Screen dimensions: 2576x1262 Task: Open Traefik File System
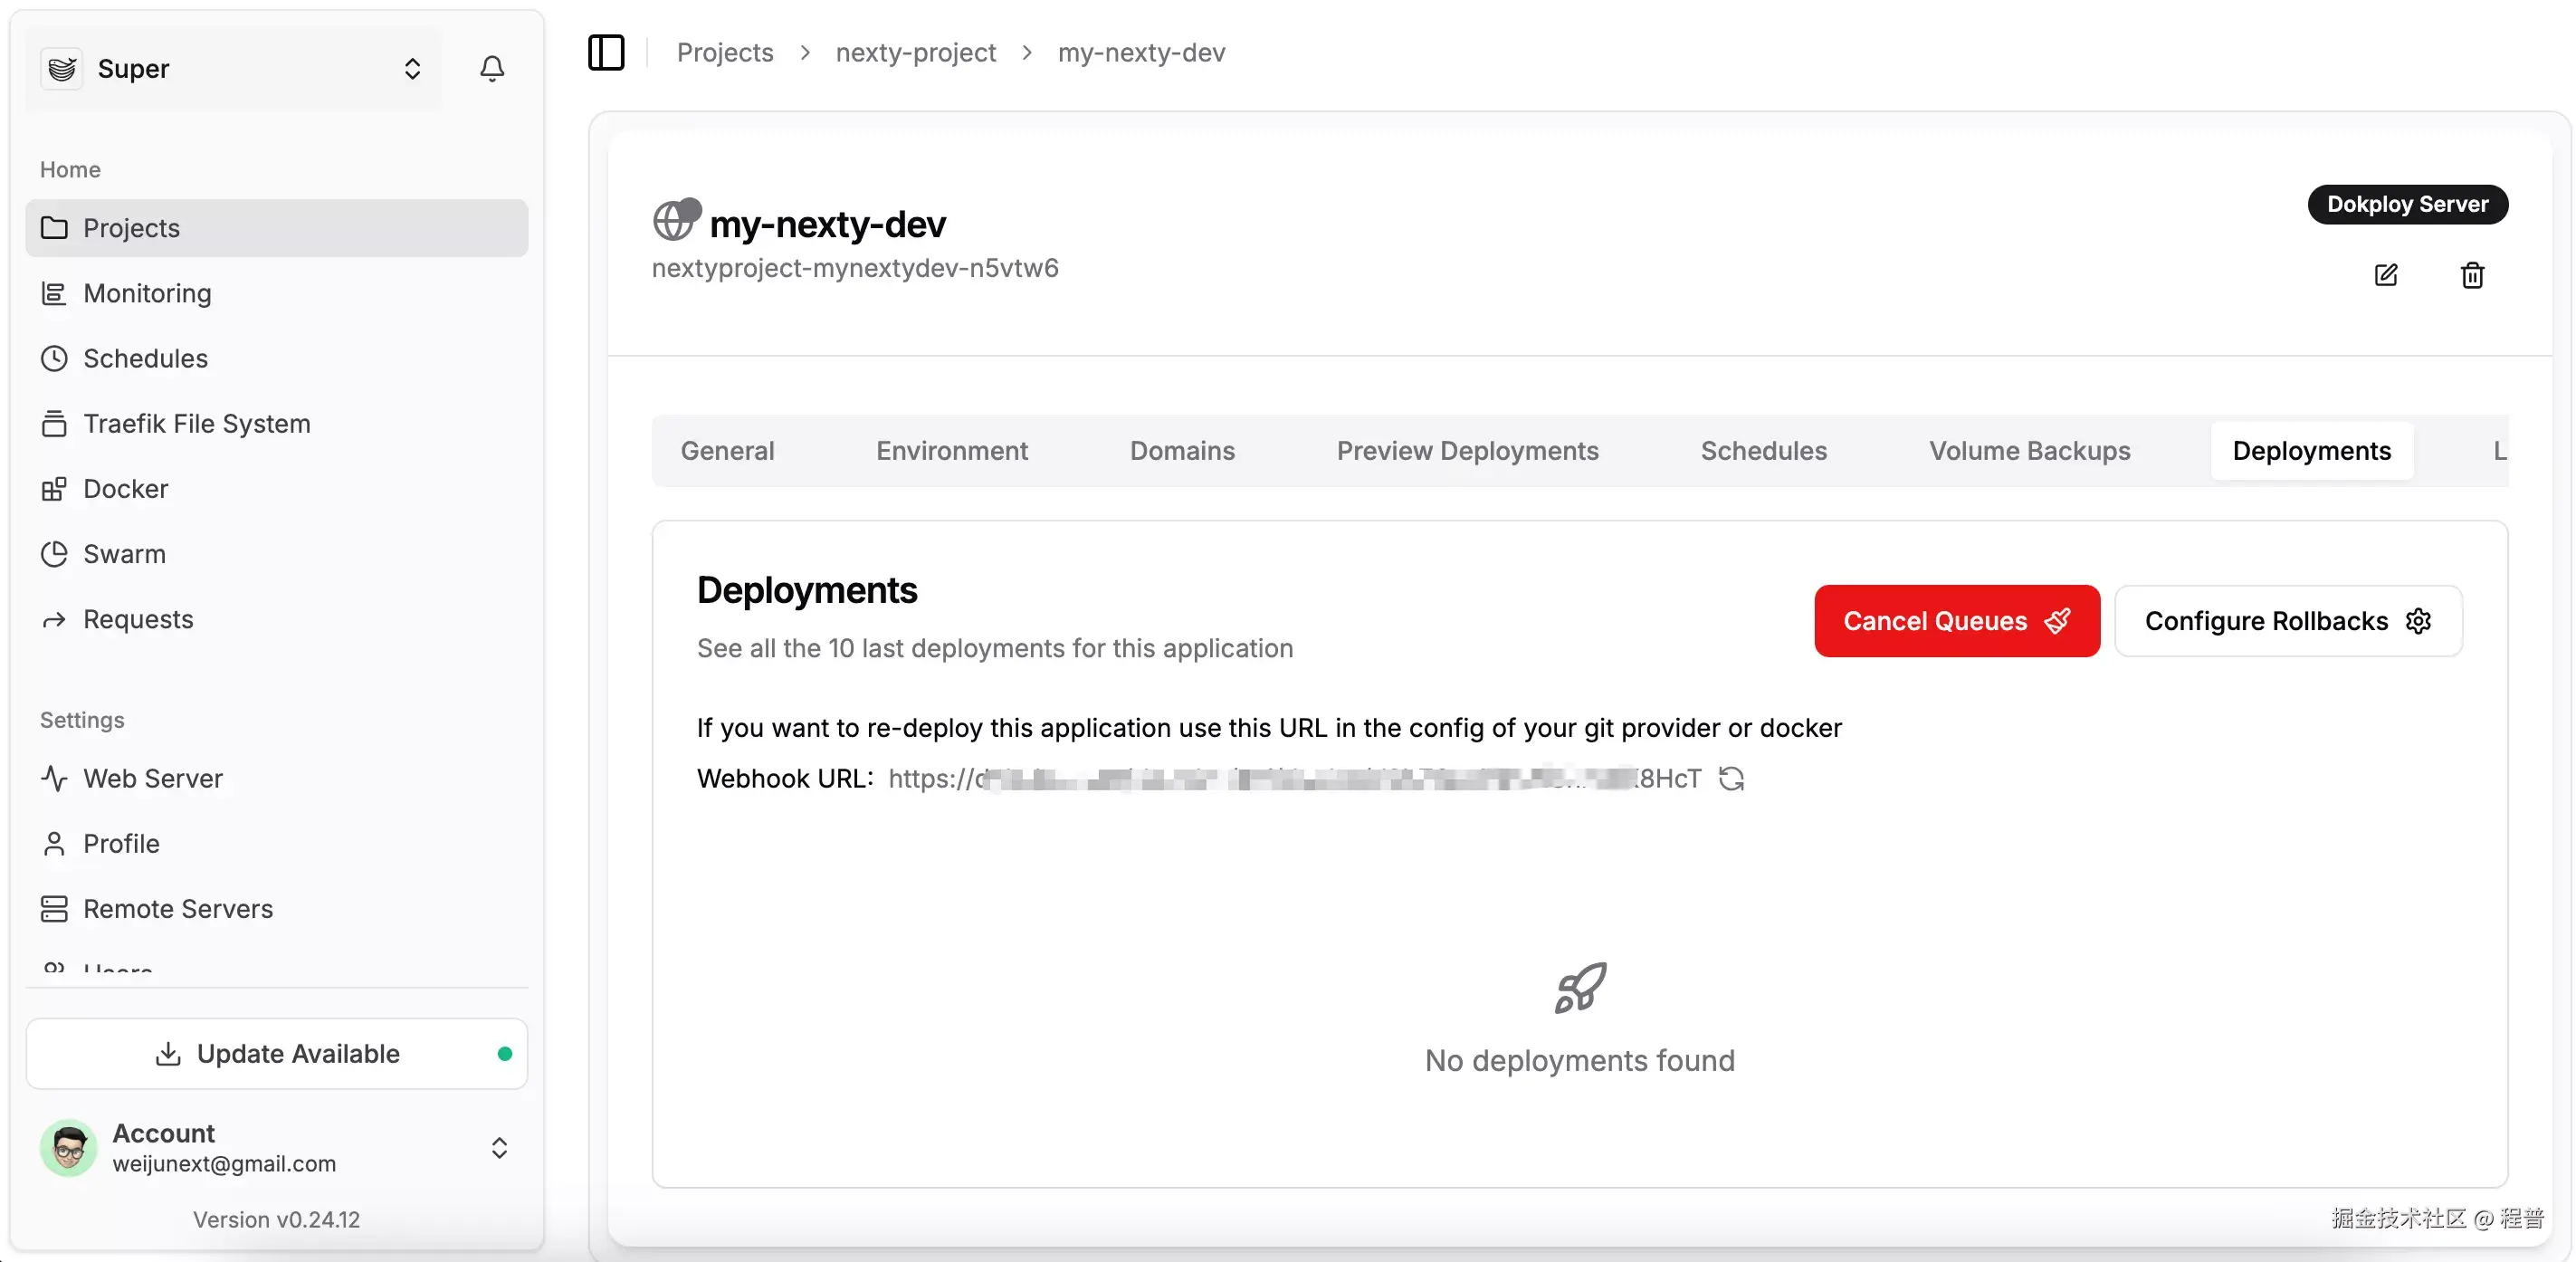(x=197, y=423)
